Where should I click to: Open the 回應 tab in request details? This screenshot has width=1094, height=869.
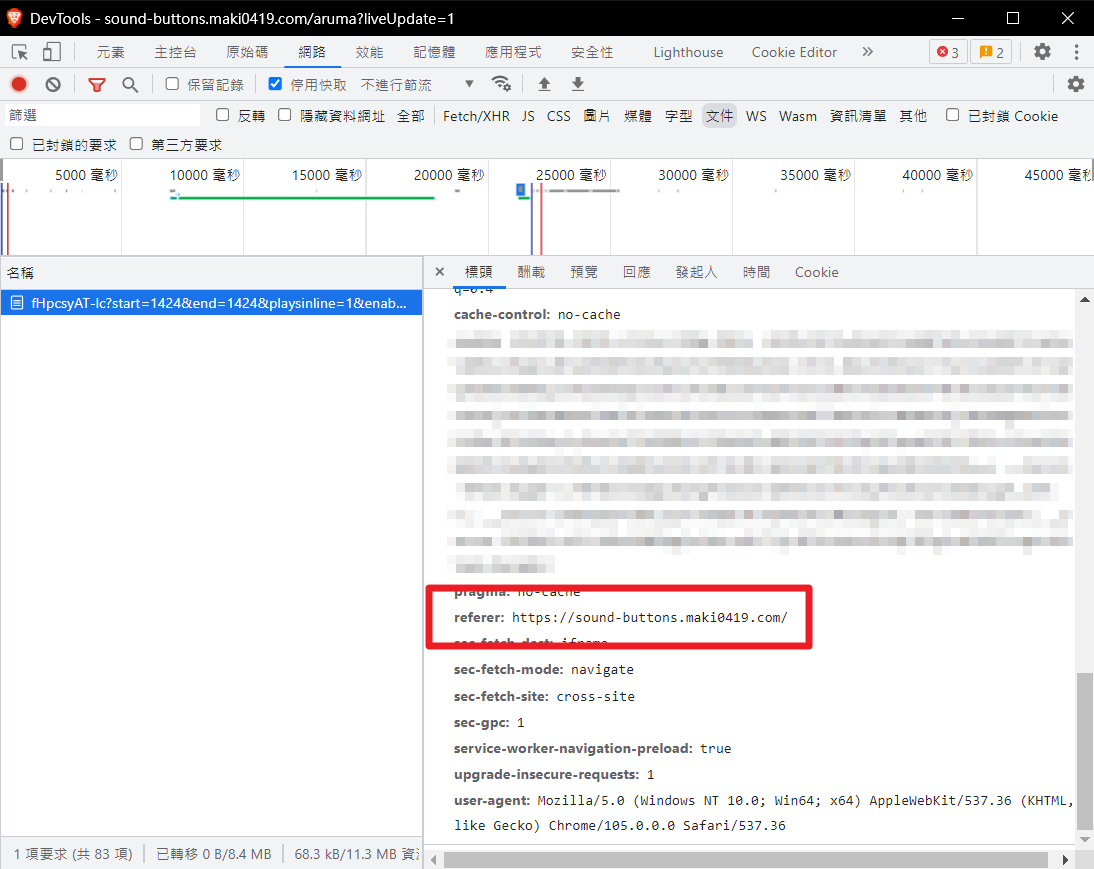coord(636,272)
